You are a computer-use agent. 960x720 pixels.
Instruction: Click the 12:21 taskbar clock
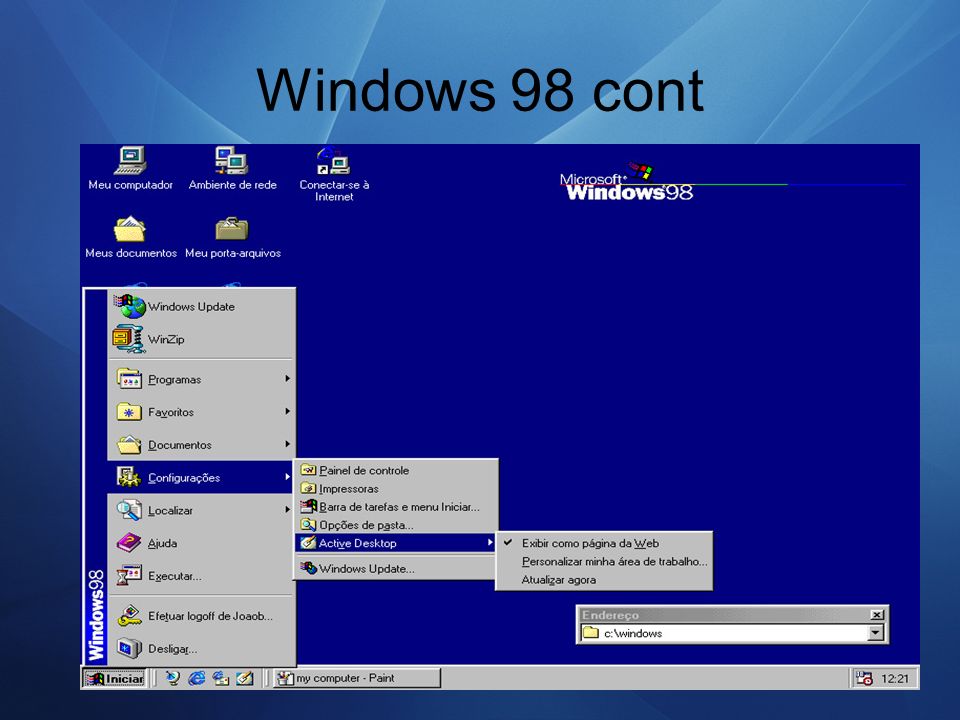(895, 678)
